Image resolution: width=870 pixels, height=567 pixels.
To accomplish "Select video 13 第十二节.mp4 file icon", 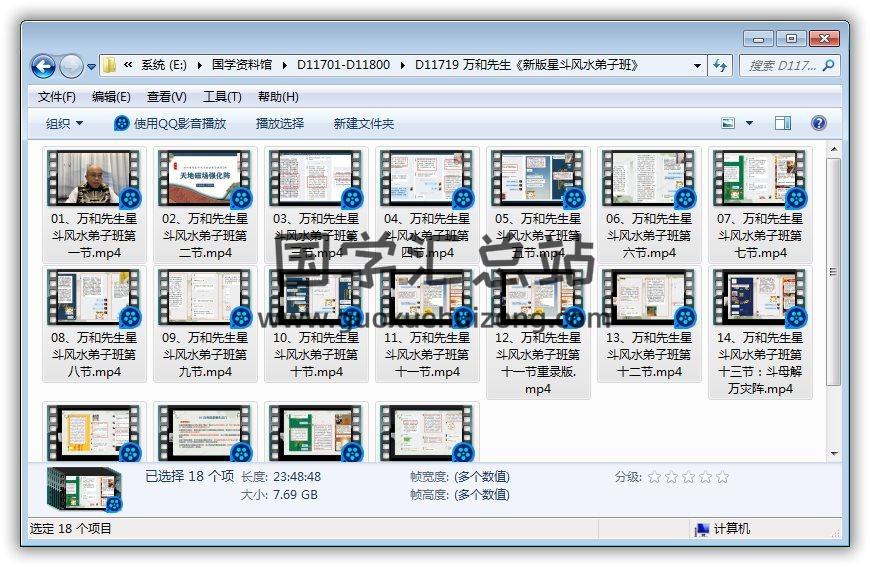I will point(649,297).
